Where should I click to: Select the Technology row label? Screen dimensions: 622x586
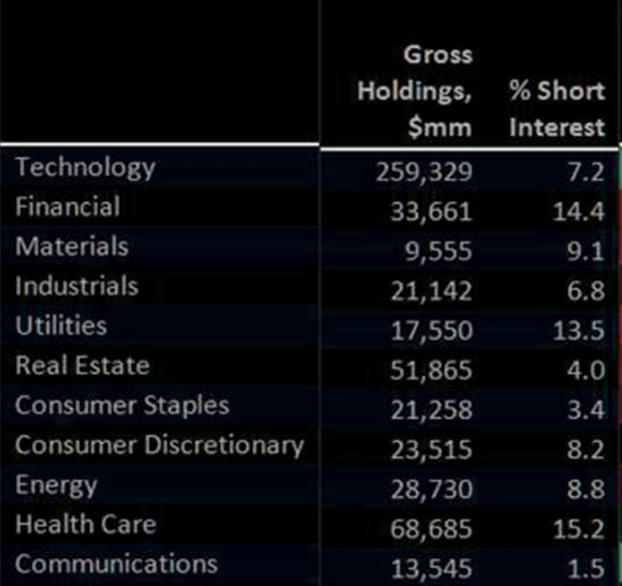[85, 167]
